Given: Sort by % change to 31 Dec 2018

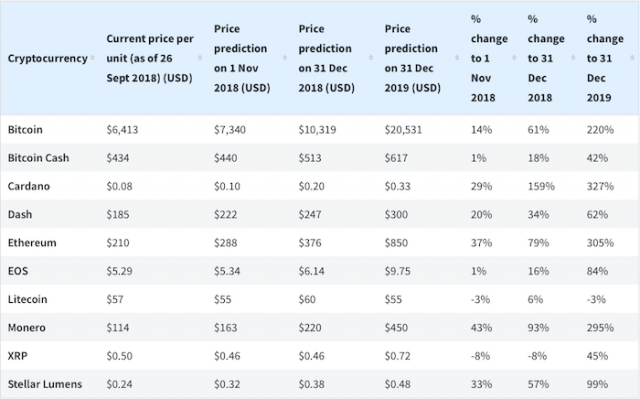Looking at the screenshot, I should [573, 58].
